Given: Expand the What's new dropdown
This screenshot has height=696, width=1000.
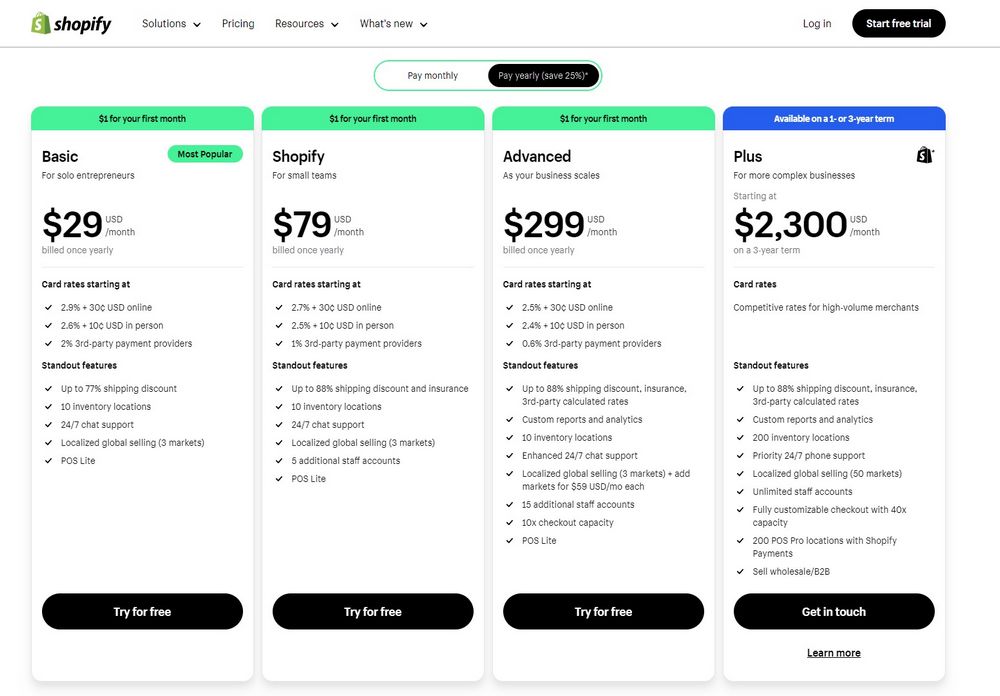Looking at the screenshot, I should (387, 23).
